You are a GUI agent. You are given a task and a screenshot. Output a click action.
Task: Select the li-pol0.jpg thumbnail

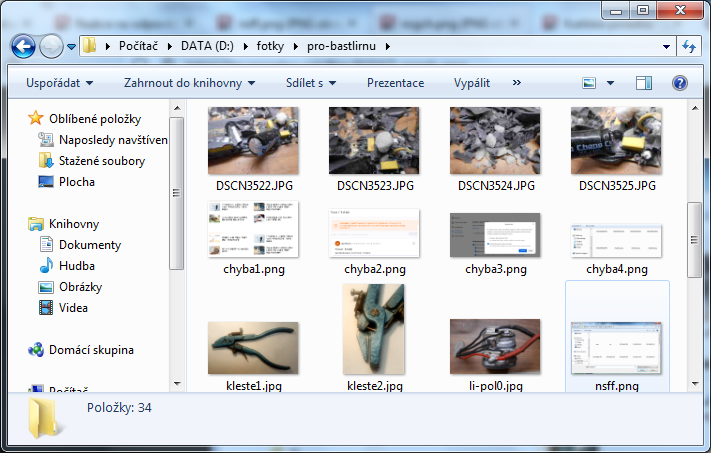(495, 346)
